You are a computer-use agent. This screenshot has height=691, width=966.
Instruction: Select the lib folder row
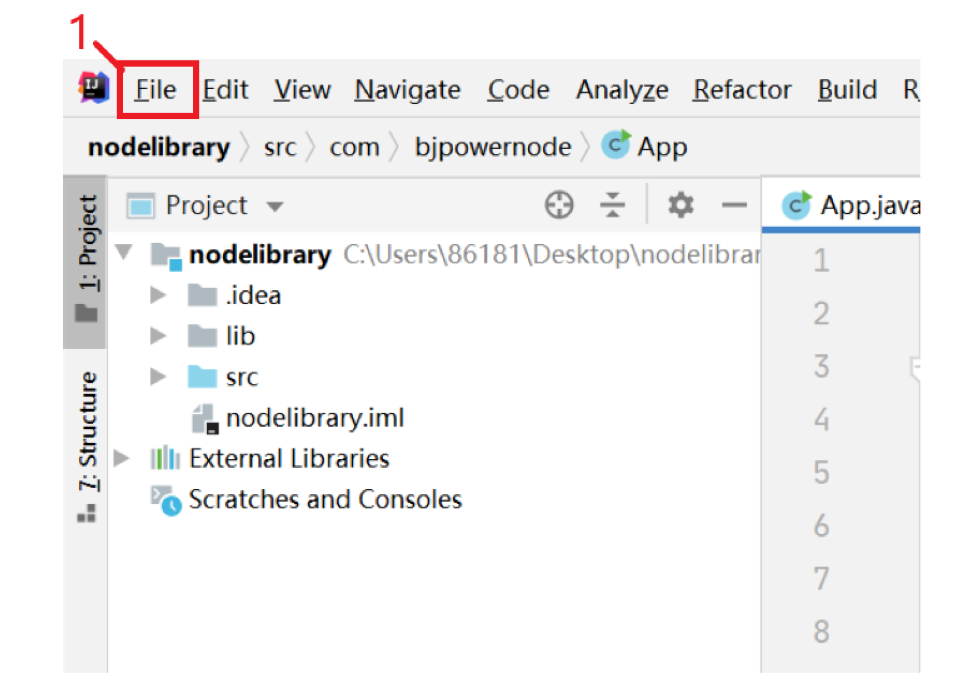click(x=434, y=336)
